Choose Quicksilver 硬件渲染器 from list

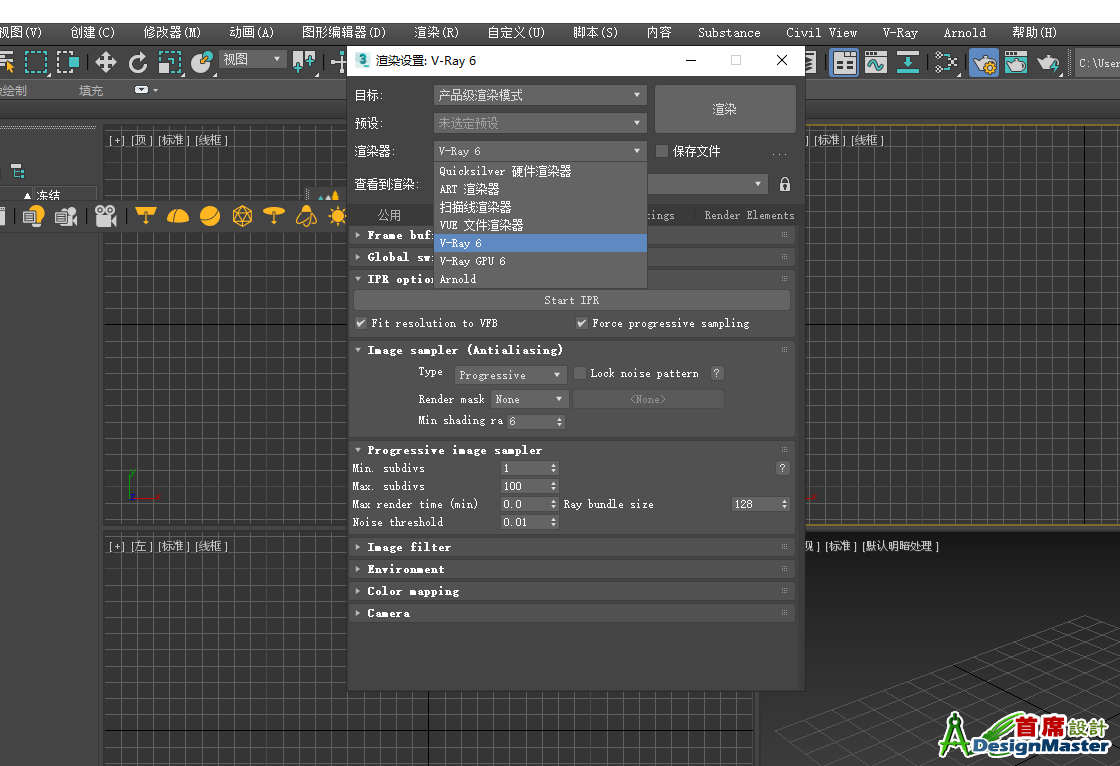coord(540,171)
